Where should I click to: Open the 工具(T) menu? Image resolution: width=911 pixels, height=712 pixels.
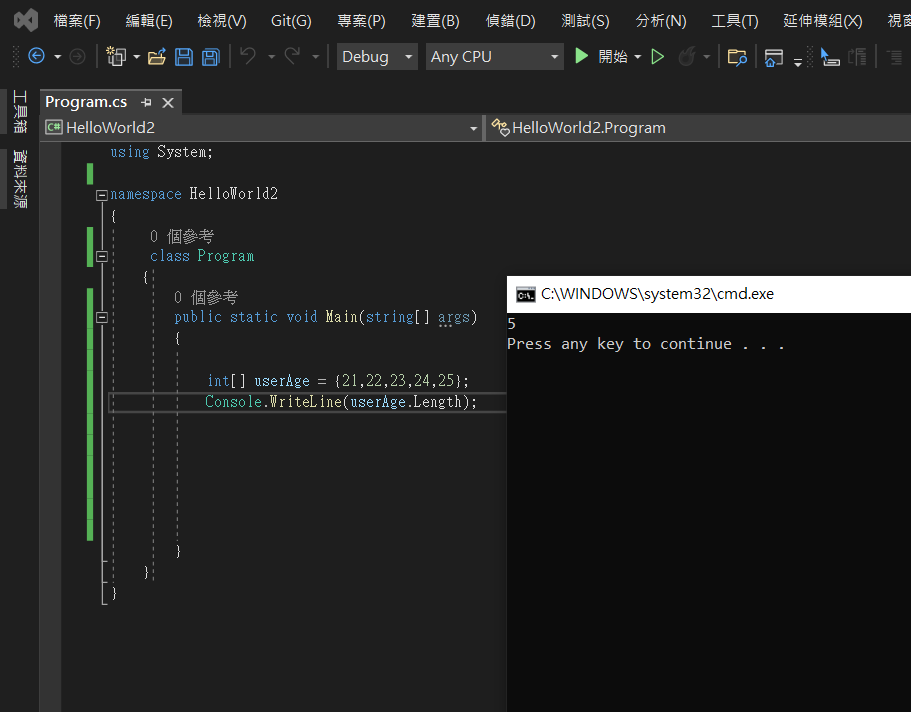[735, 21]
